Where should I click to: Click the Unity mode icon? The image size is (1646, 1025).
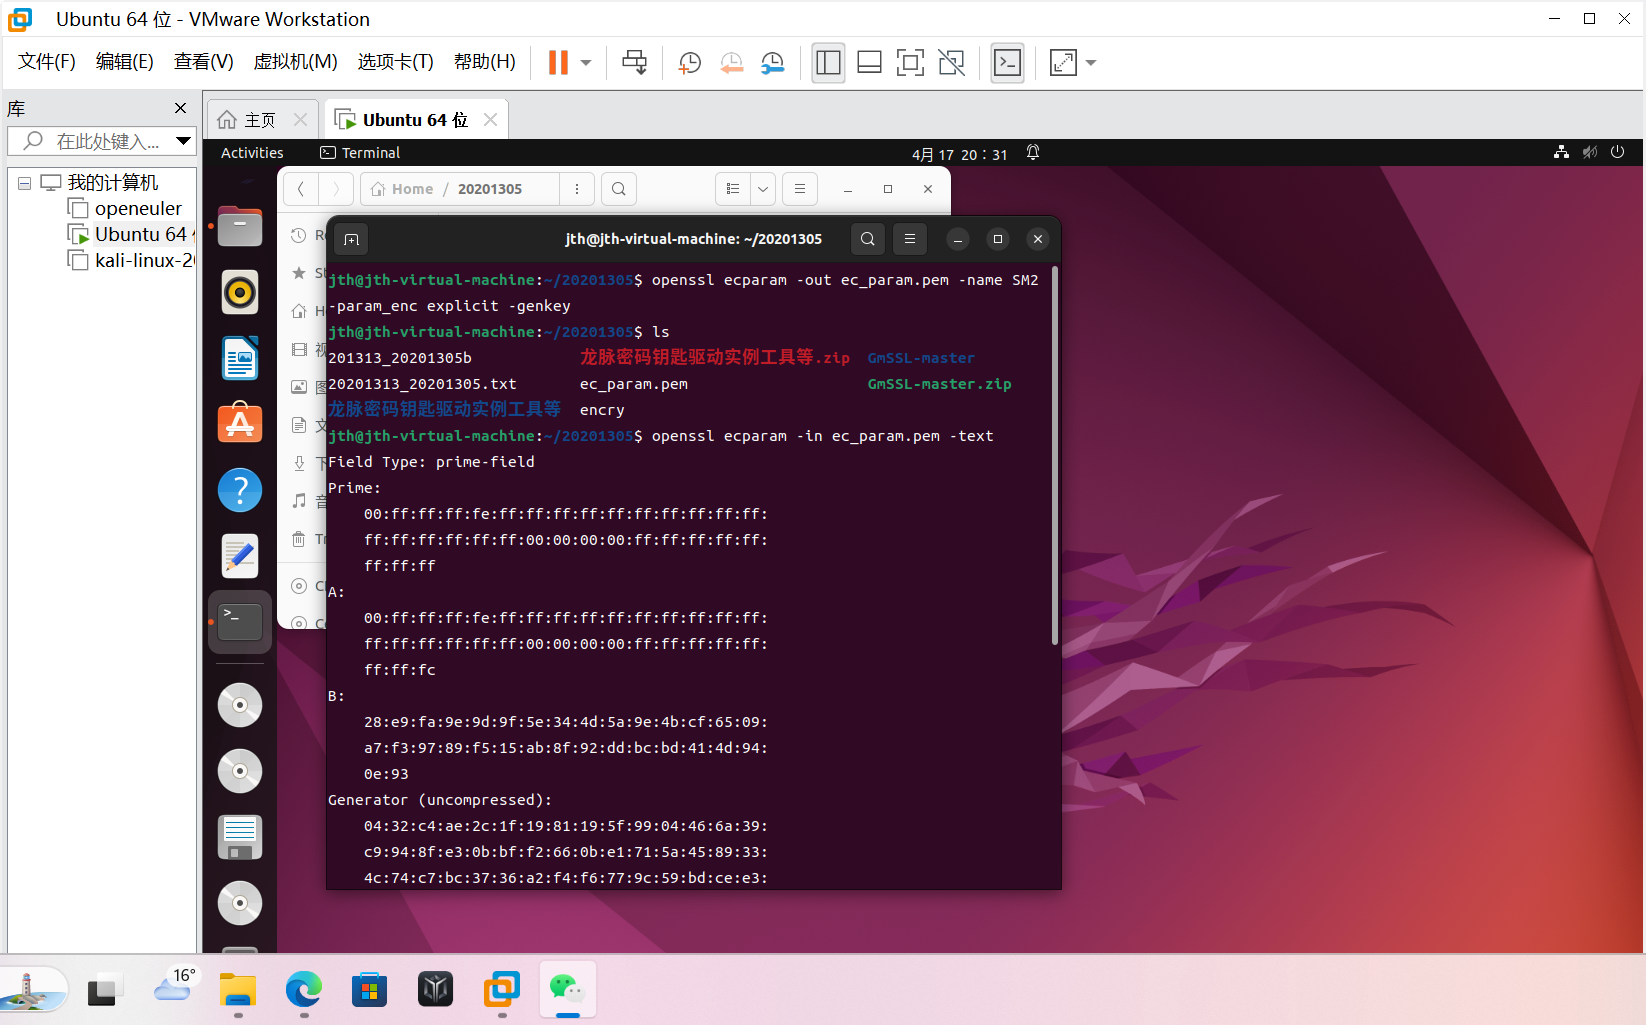click(951, 62)
